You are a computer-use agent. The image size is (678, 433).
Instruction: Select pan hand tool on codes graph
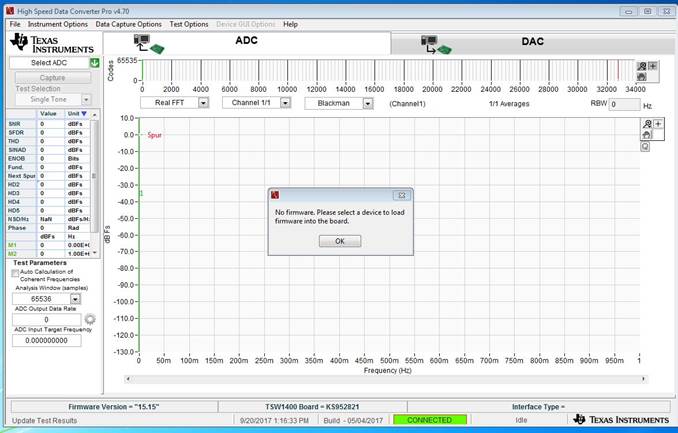pyautogui.click(x=642, y=77)
